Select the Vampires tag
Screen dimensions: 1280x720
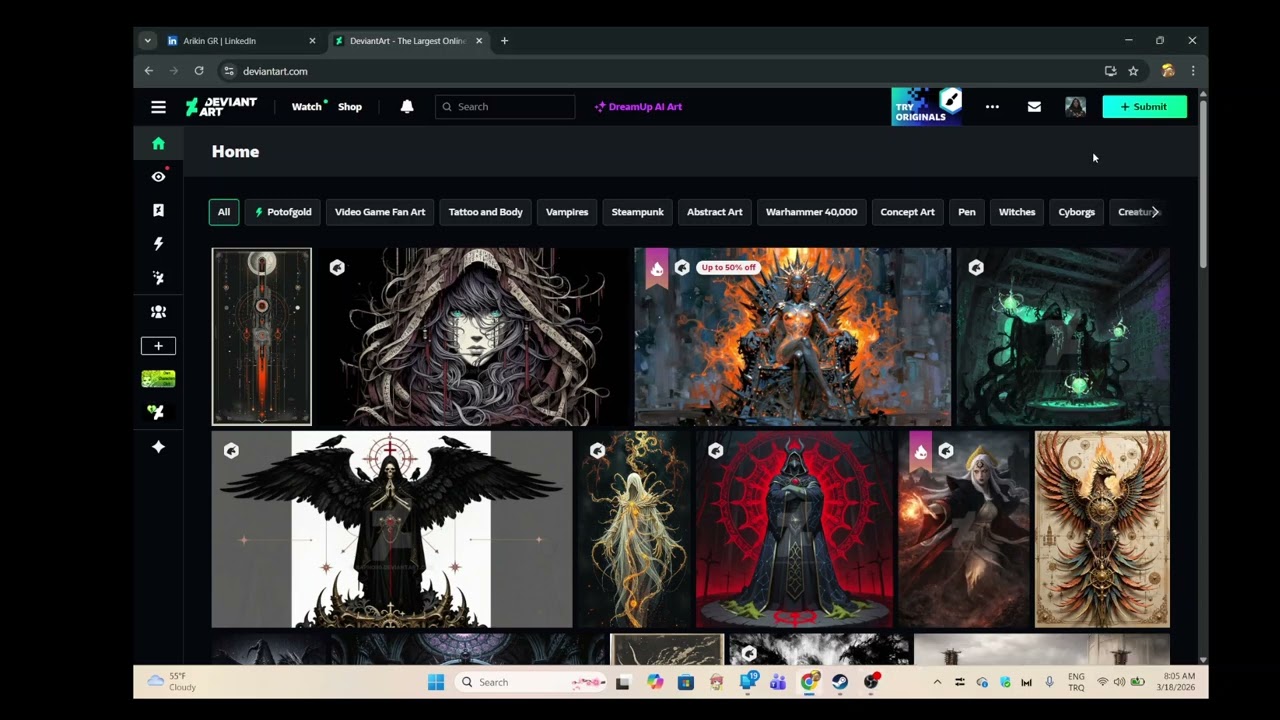567,212
